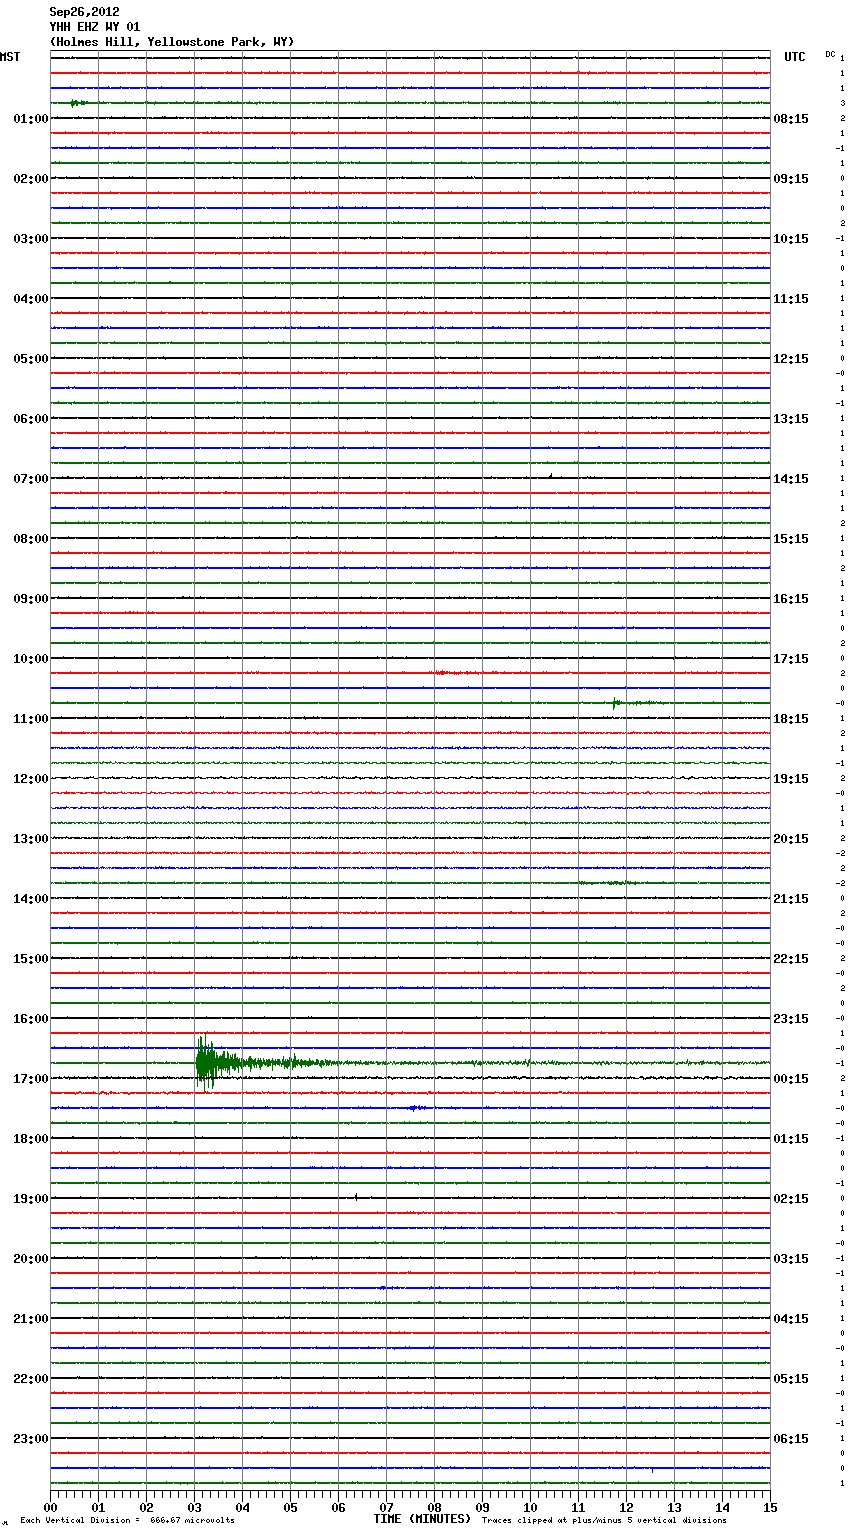Click the 02:15 UTC time label

pos(791,1199)
